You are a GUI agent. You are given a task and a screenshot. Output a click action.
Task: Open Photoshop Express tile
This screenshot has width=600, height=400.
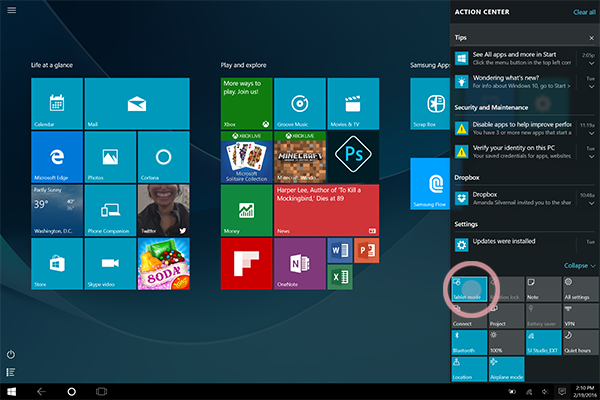[353, 157]
